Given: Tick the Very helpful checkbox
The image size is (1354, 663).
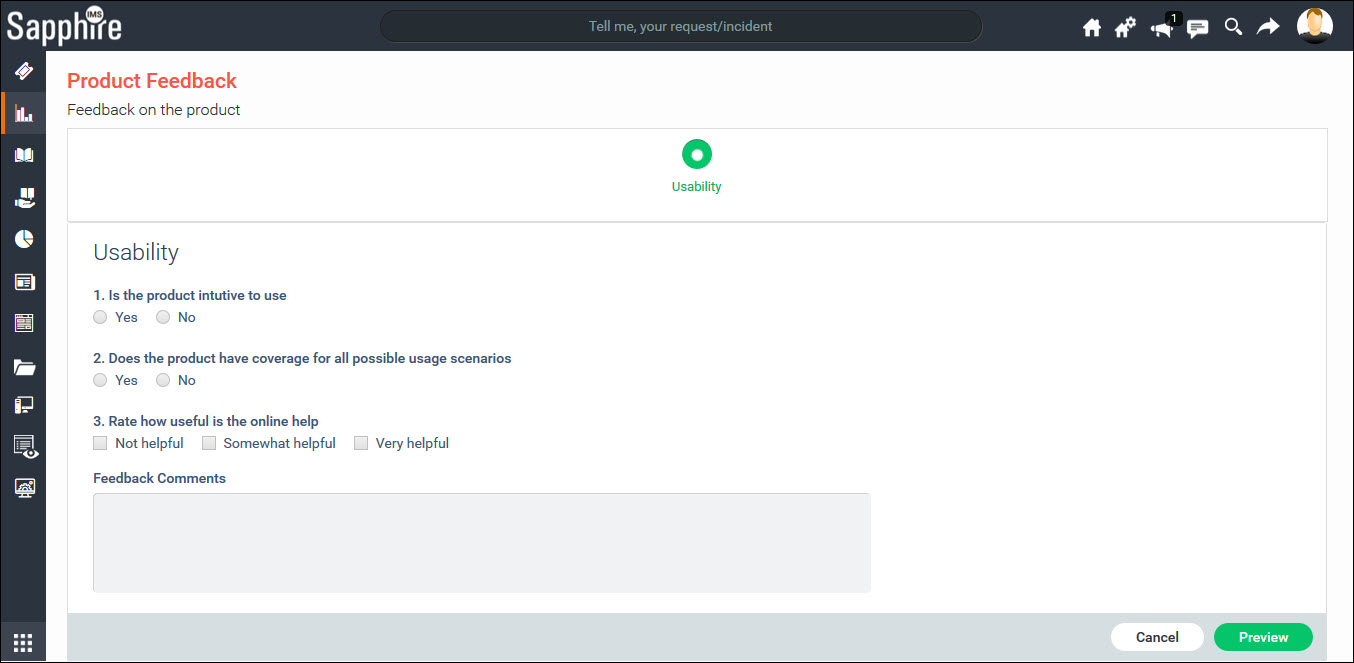Looking at the screenshot, I should [361, 443].
